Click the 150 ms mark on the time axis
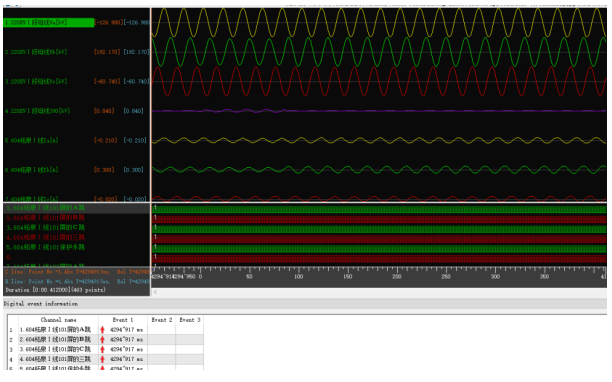The height and width of the screenshot is (382, 612). point(347,276)
